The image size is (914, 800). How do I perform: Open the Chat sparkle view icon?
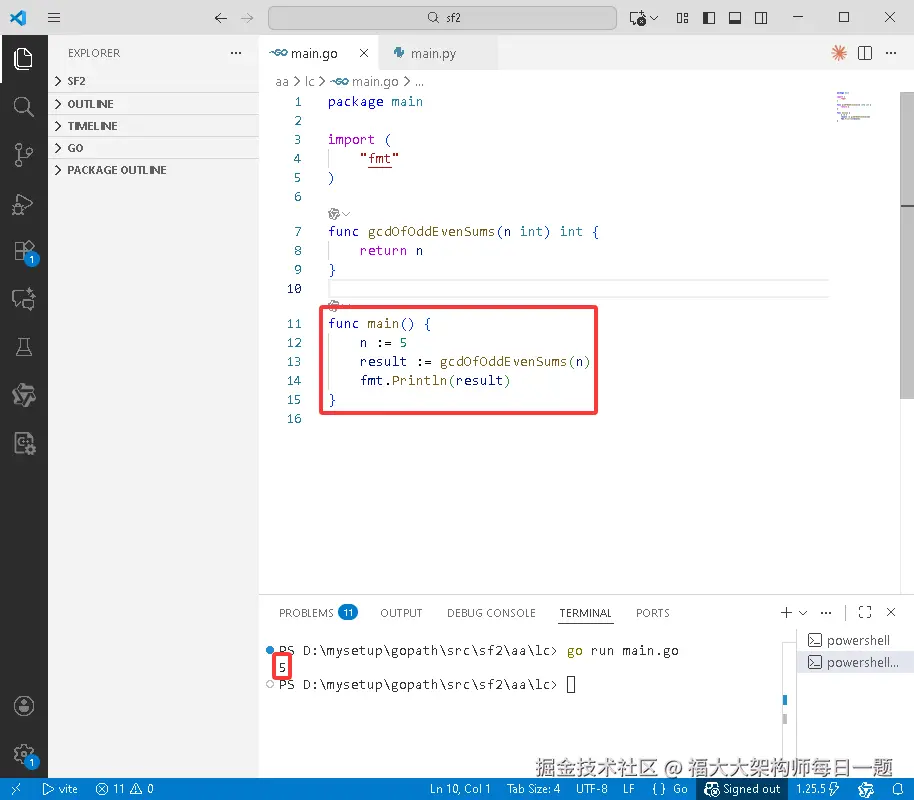point(23,299)
